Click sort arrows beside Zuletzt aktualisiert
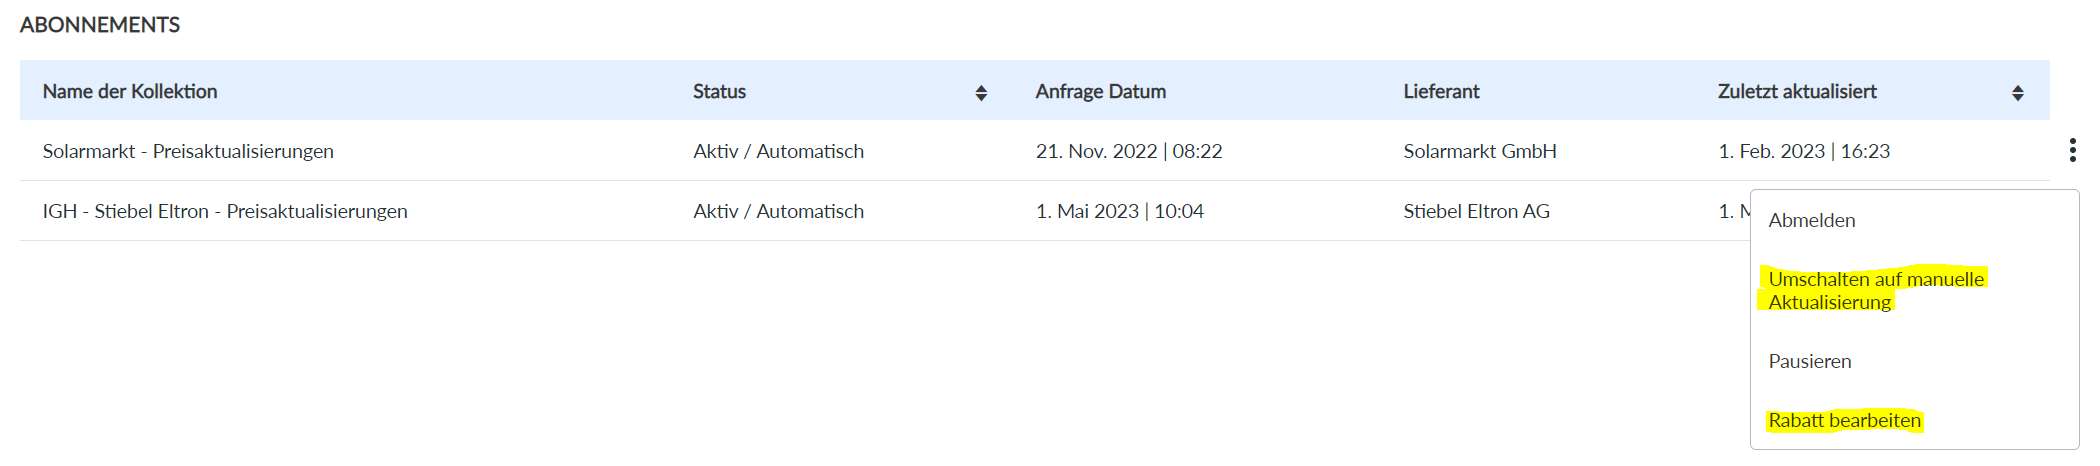 click(2017, 92)
